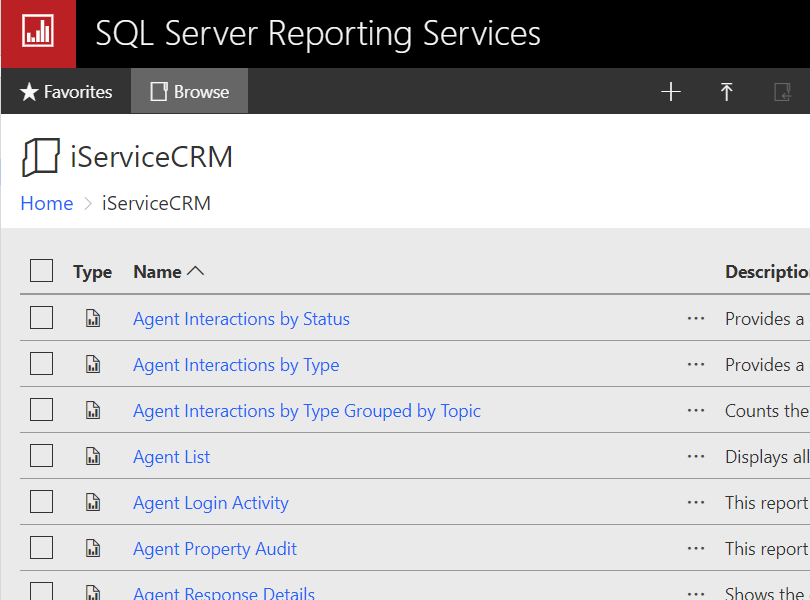This screenshot has height=600, width=810.
Task: Open the Agent Property Audit report
Action: coord(215,549)
